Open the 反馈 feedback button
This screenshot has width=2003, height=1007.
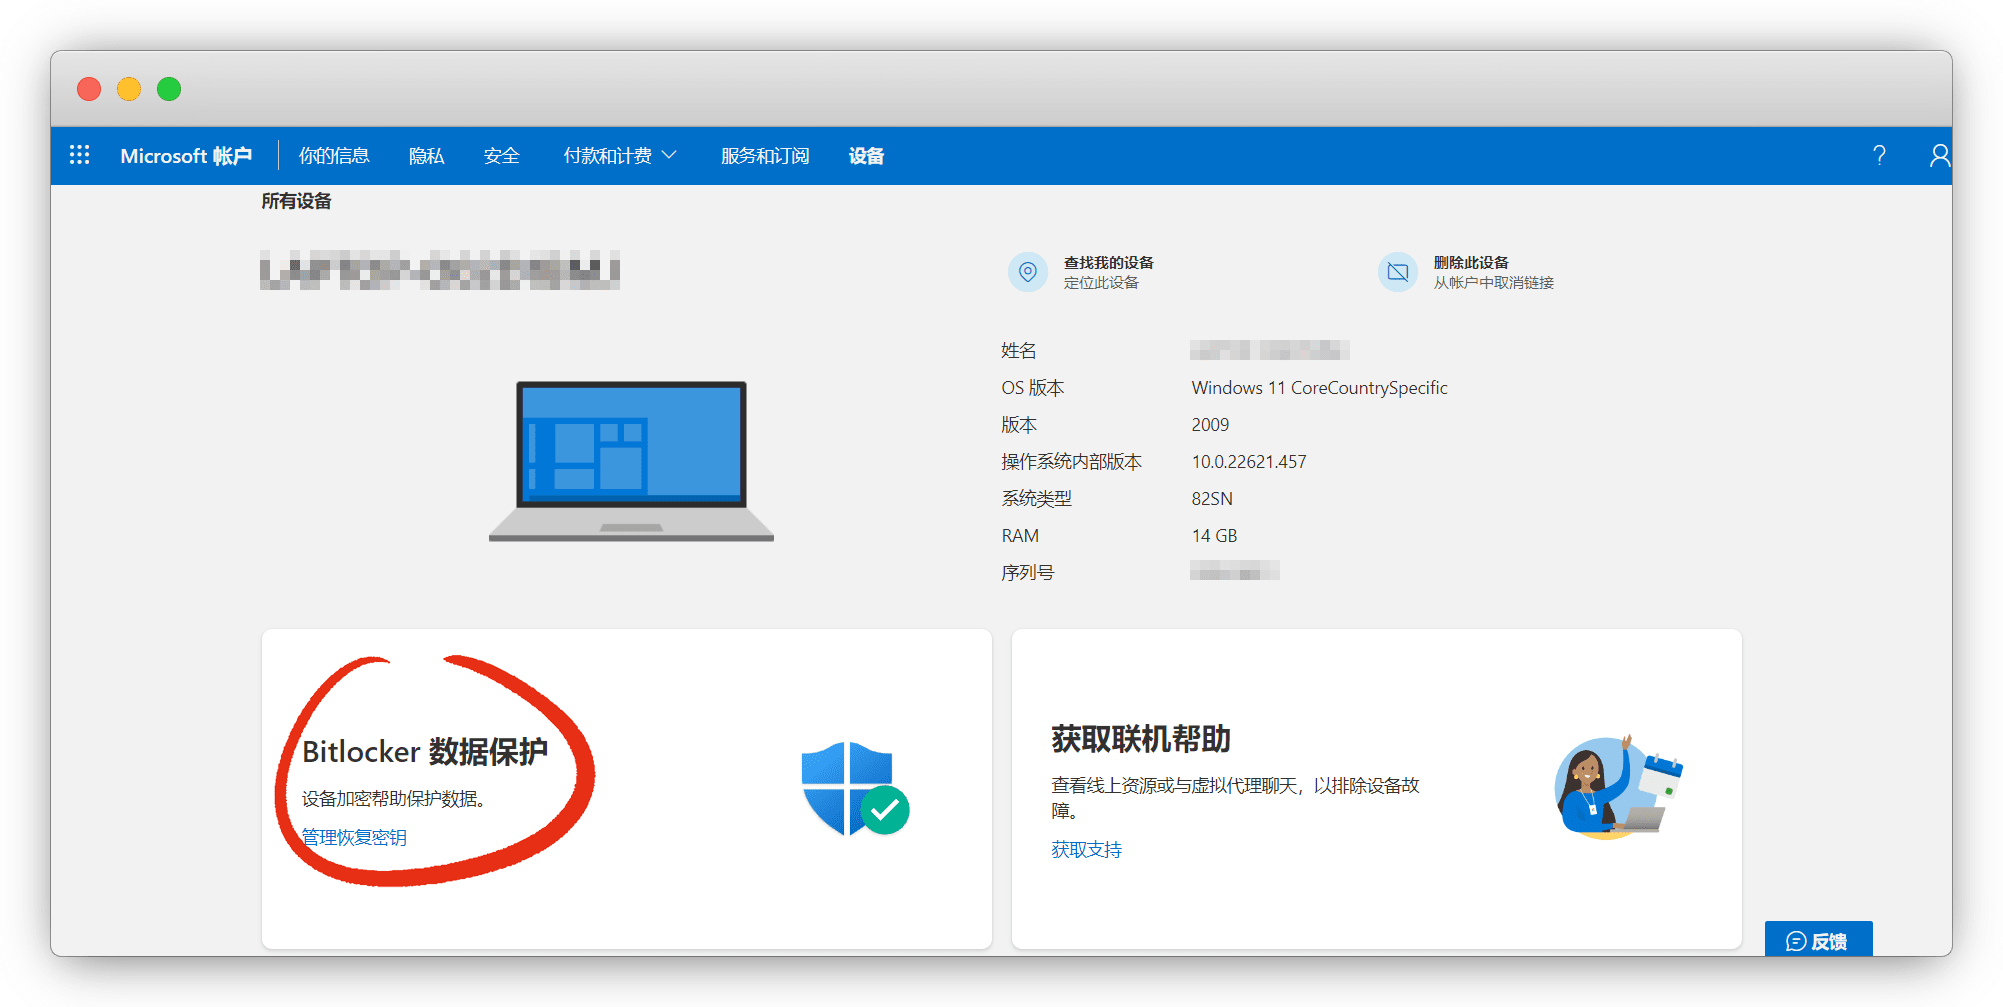[x=1817, y=940]
